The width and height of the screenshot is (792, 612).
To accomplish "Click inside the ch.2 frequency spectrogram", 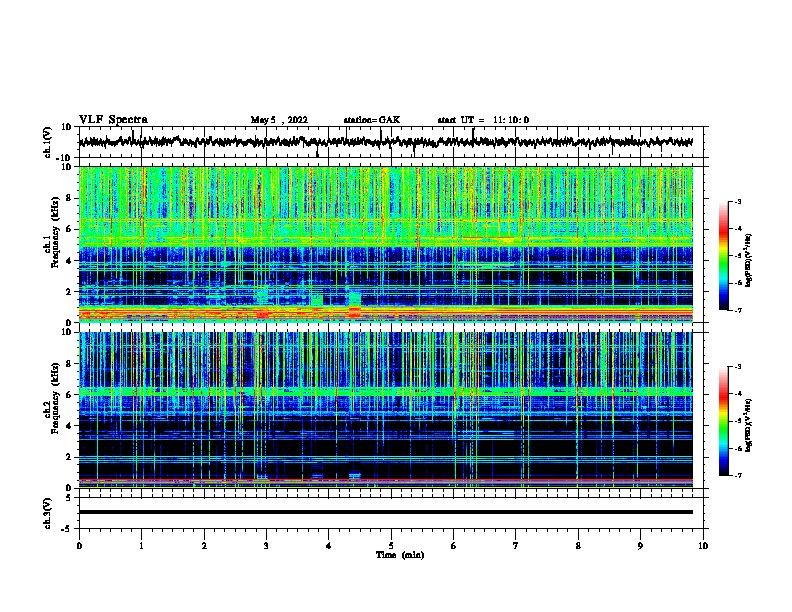I will (x=386, y=410).
